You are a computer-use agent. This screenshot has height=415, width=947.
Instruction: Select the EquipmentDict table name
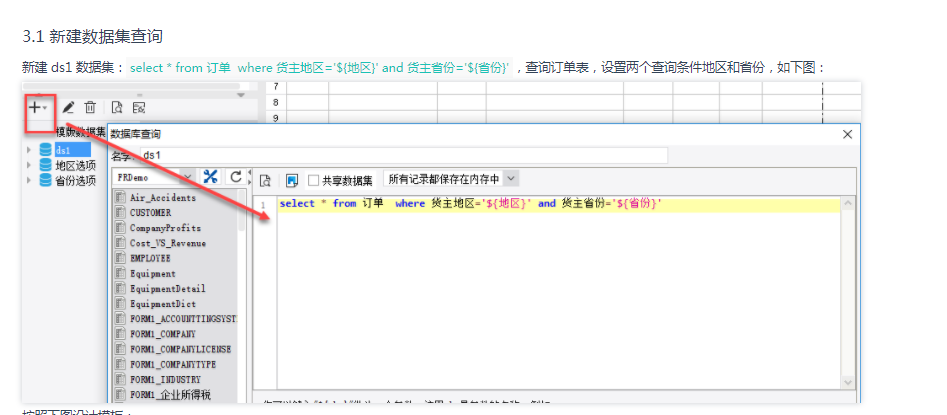pos(163,304)
